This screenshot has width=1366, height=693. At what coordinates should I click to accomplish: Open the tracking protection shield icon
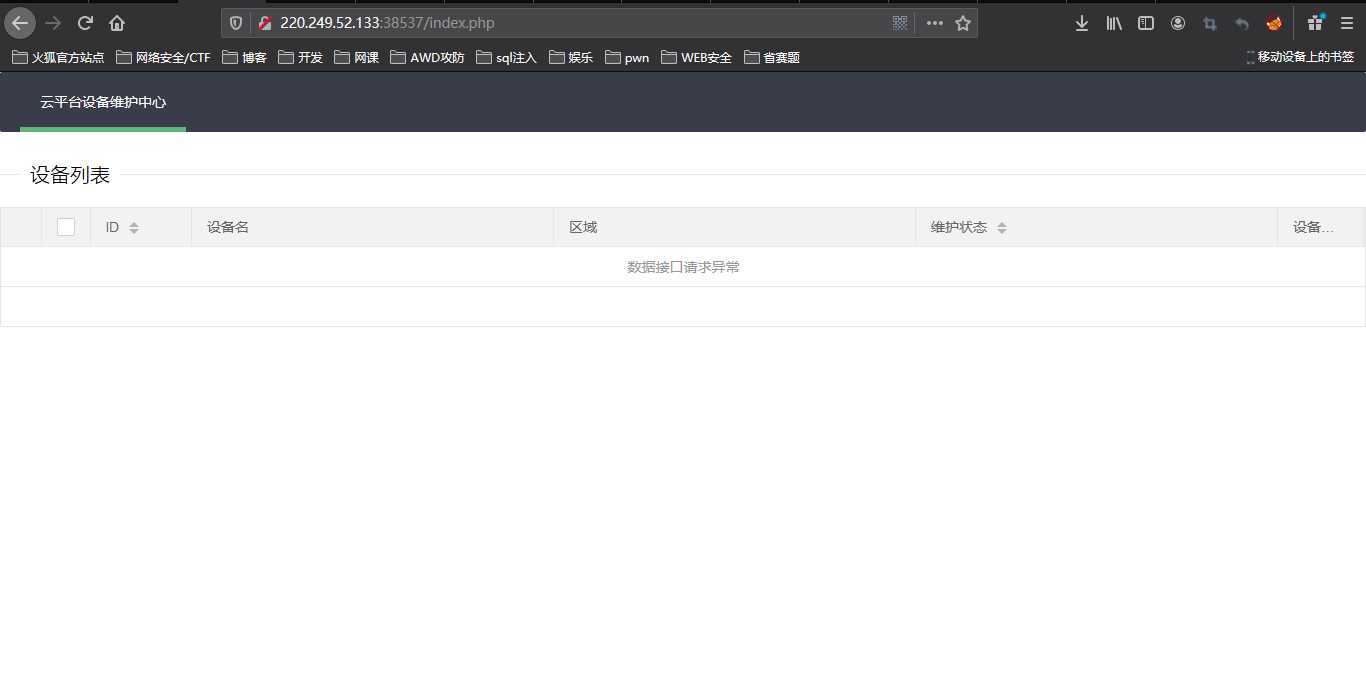(236, 23)
